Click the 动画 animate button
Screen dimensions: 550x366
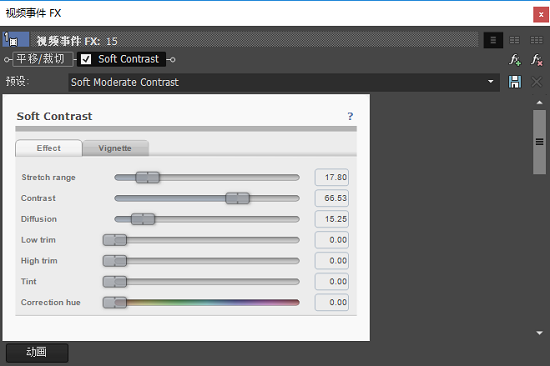click(37, 352)
